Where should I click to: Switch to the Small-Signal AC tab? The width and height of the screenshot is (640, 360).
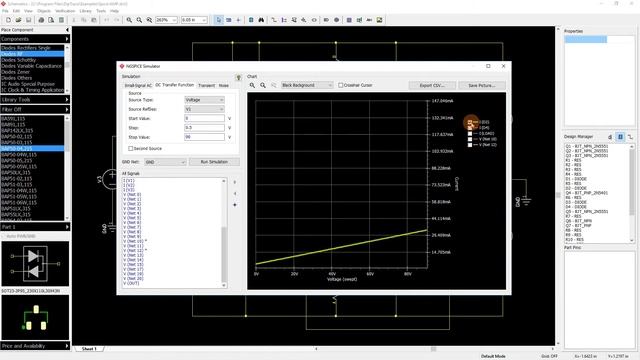pyautogui.click(x=138, y=86)
